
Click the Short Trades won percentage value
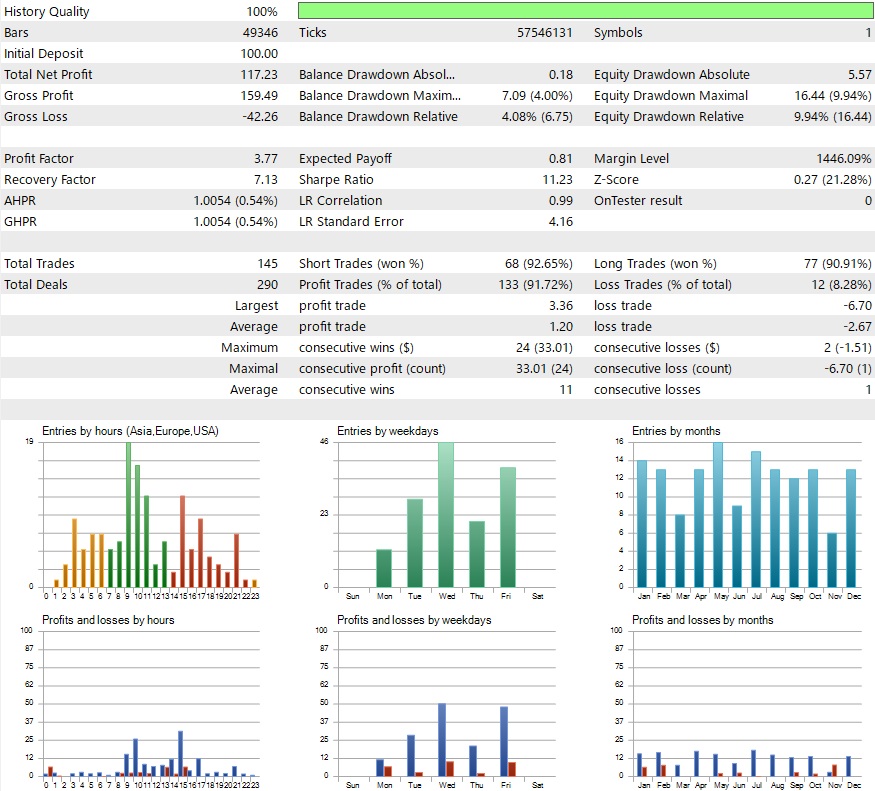click(x=538, y=264)
